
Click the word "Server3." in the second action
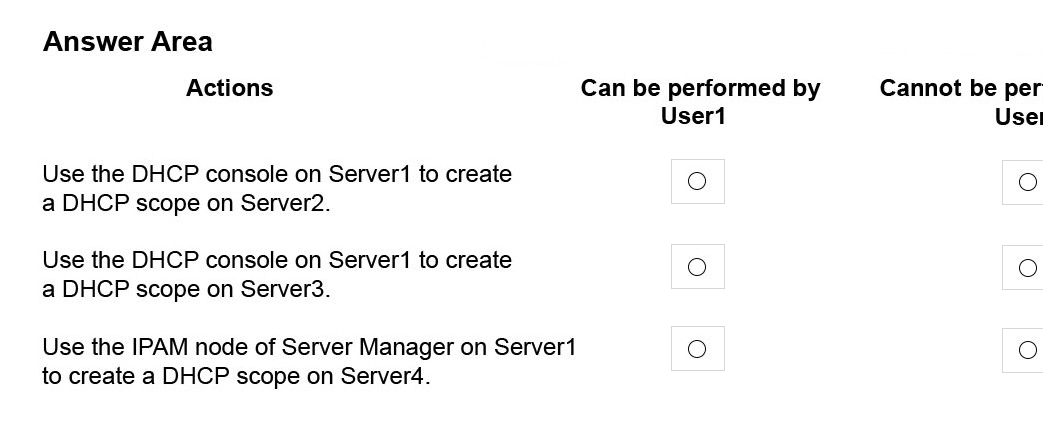tap(285, 289)
